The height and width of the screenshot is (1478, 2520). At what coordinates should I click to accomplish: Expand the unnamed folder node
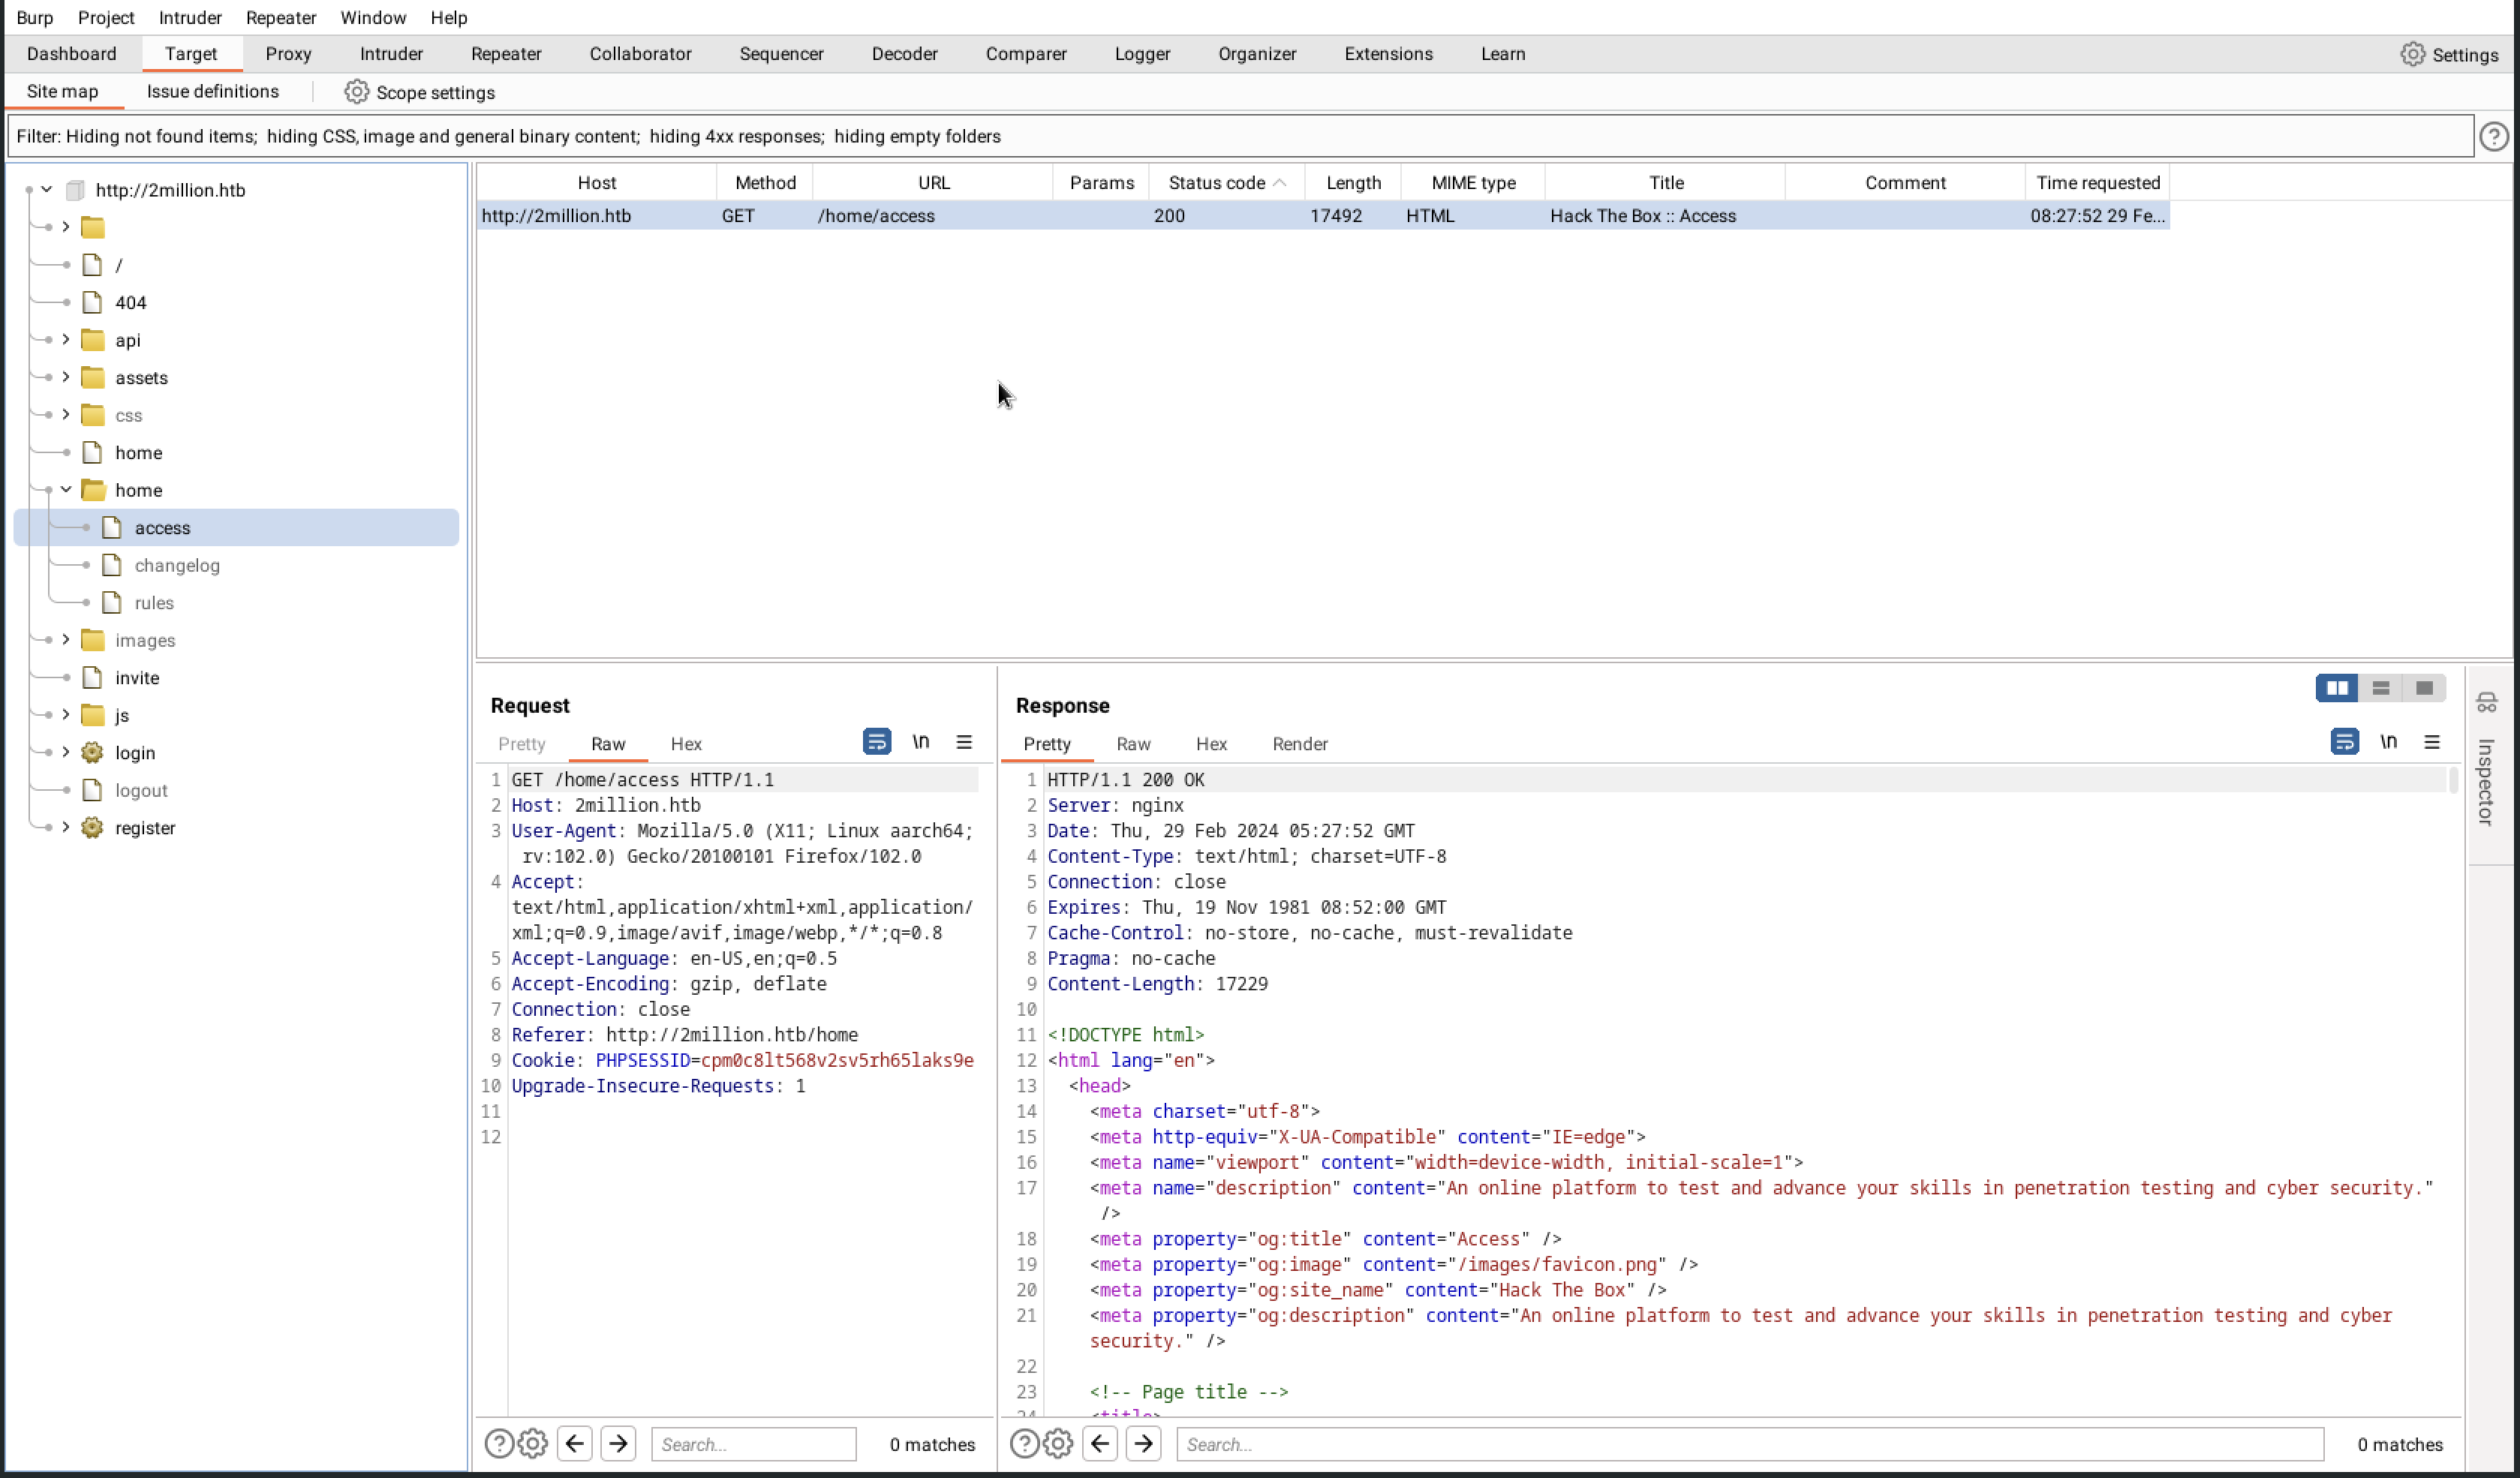(66, 228)
